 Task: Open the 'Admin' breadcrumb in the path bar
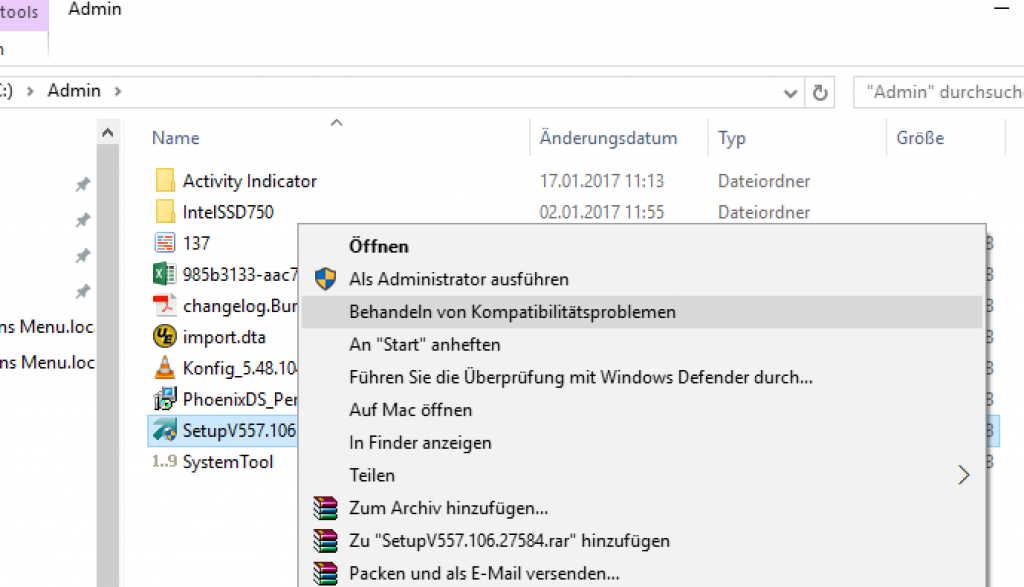tap(74, 90)
